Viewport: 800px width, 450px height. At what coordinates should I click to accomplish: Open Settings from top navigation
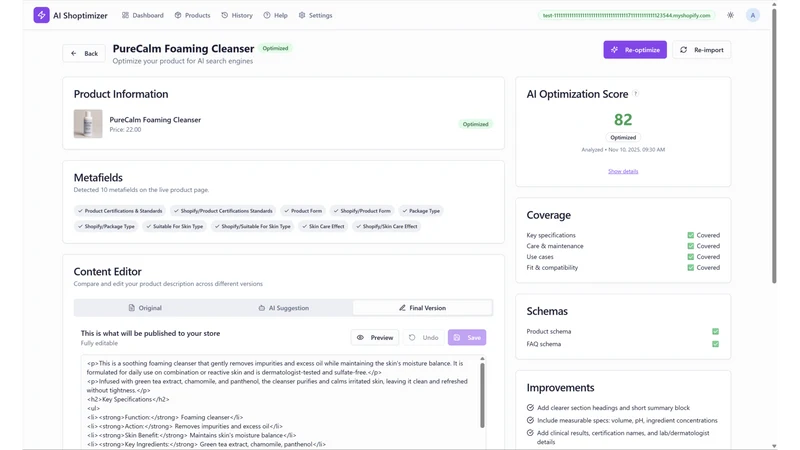tap(315, 15)
